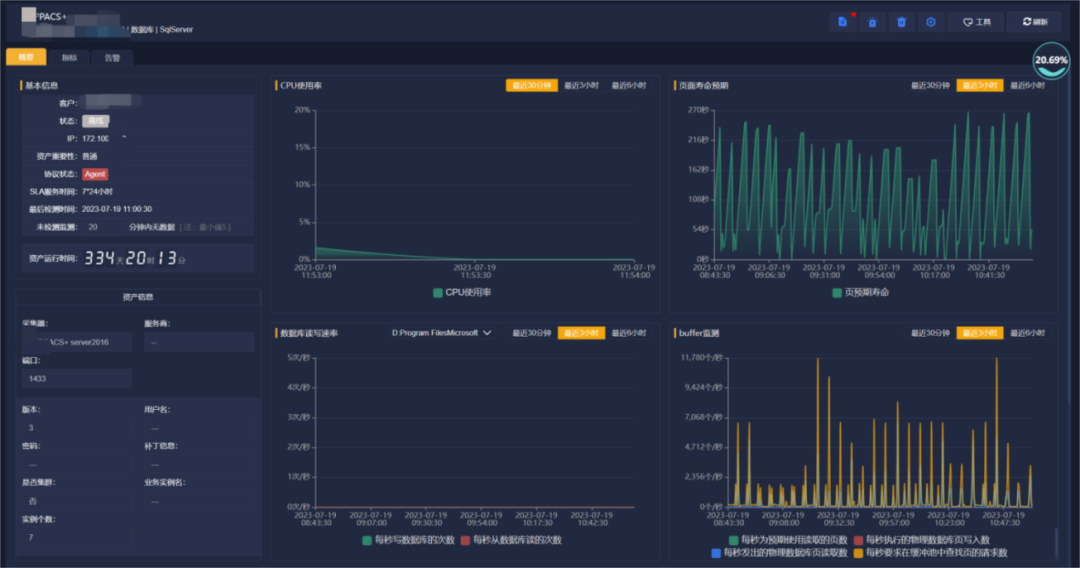This screenshot has width=1080, height=568.
Task: Click the 实例个数 field showing 7
Action: point(76,538)
